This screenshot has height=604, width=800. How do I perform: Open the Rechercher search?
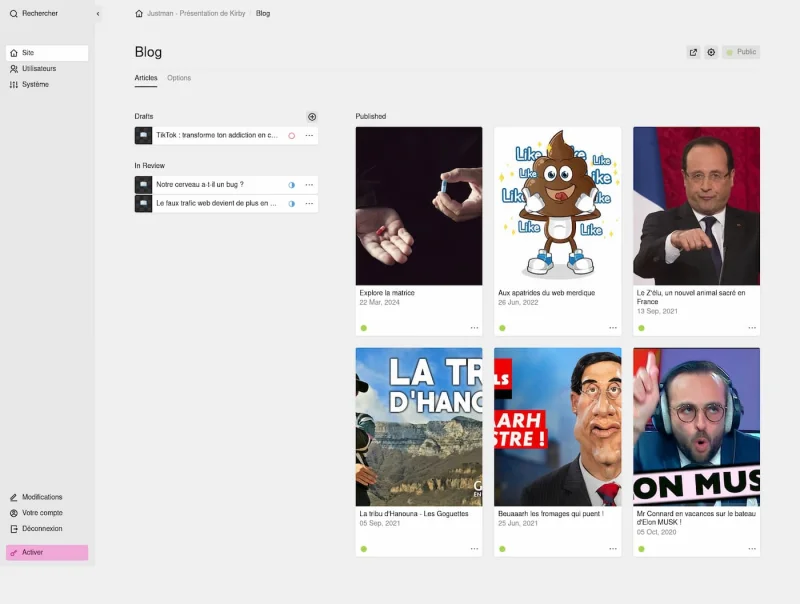click(x=34, y=14)
